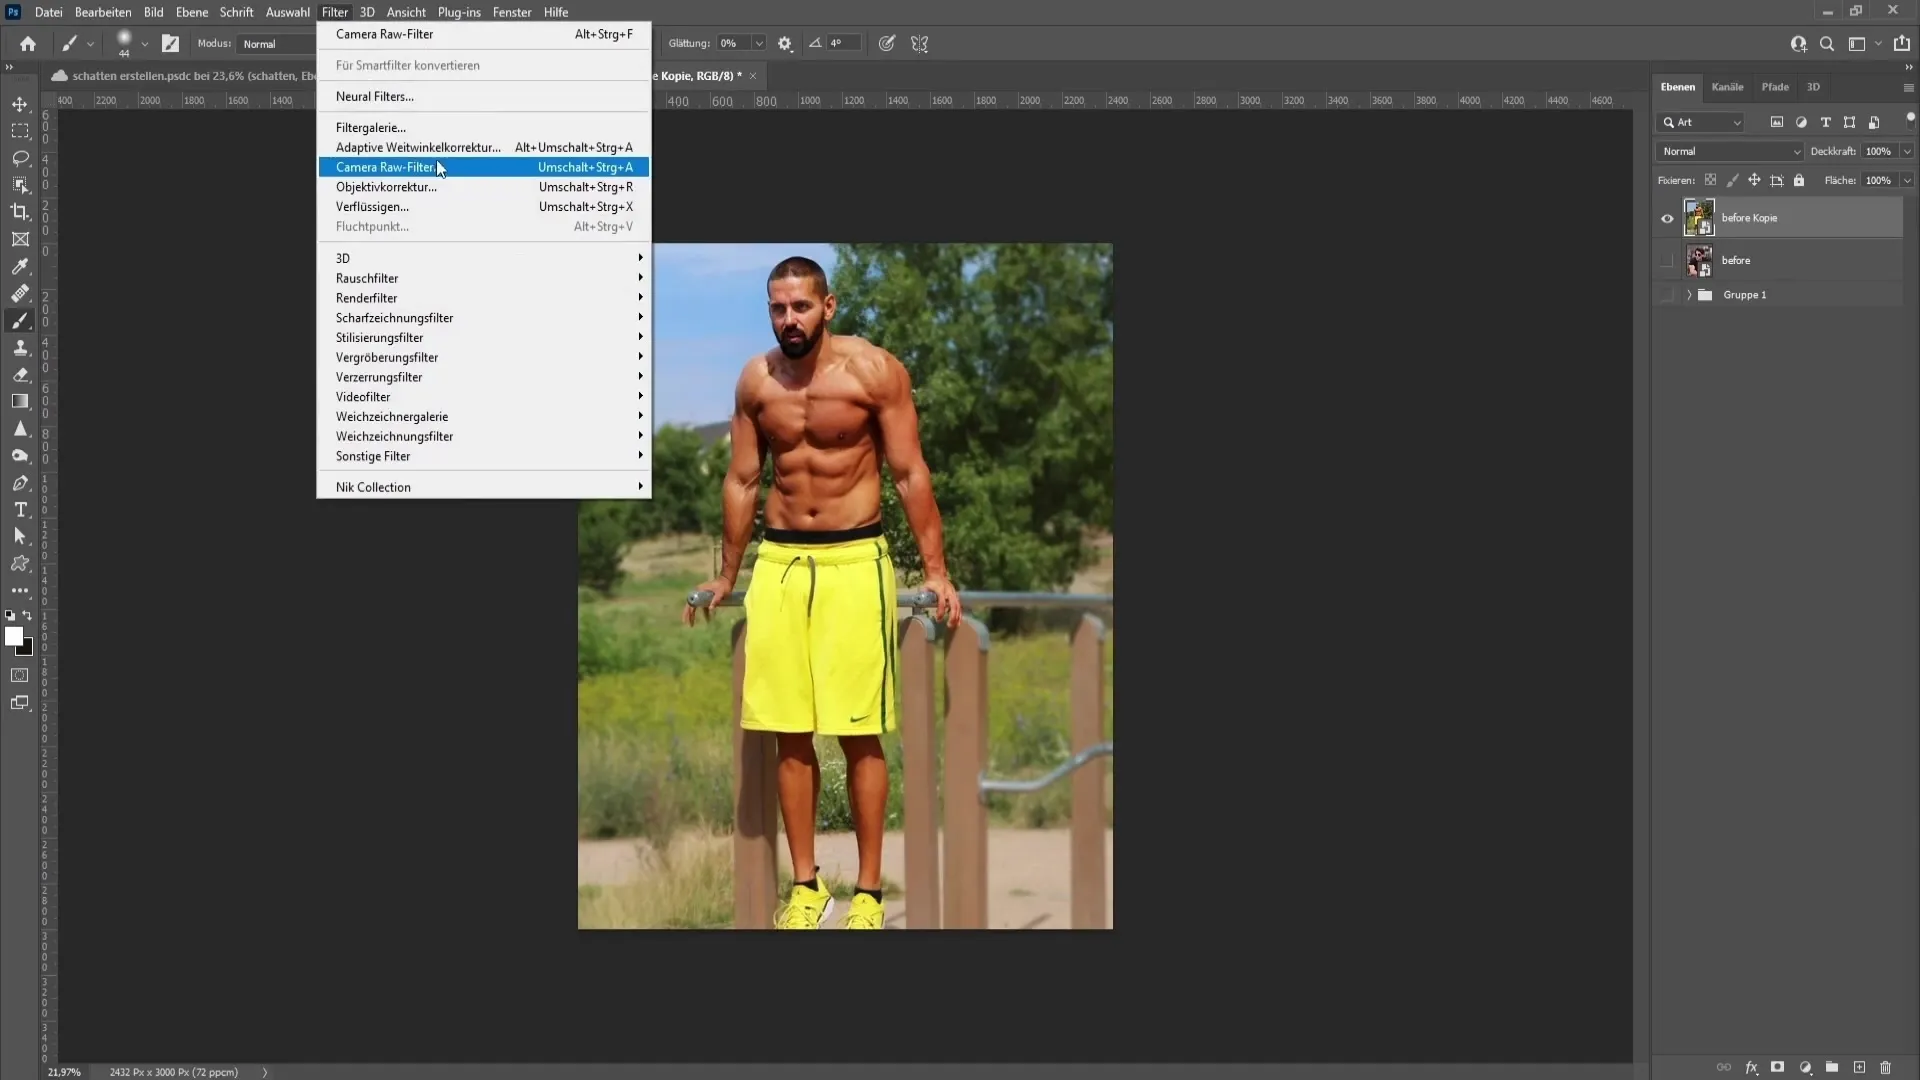Toggle smart object layer filter icon

[1874, 122]
